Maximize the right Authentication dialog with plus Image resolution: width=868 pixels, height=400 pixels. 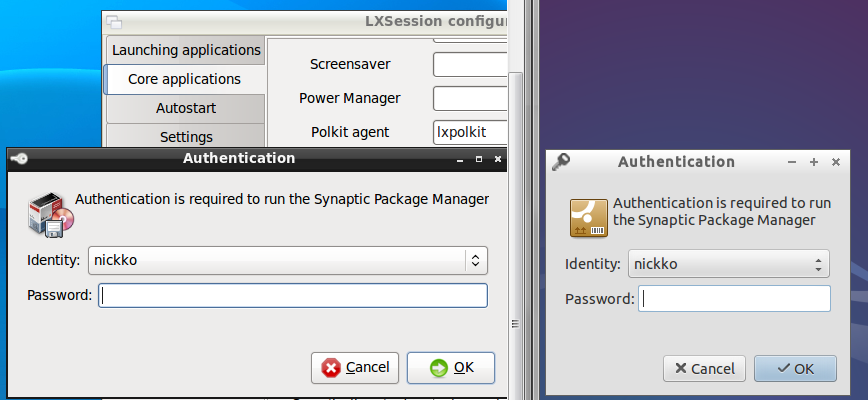(x=814, y=162)
